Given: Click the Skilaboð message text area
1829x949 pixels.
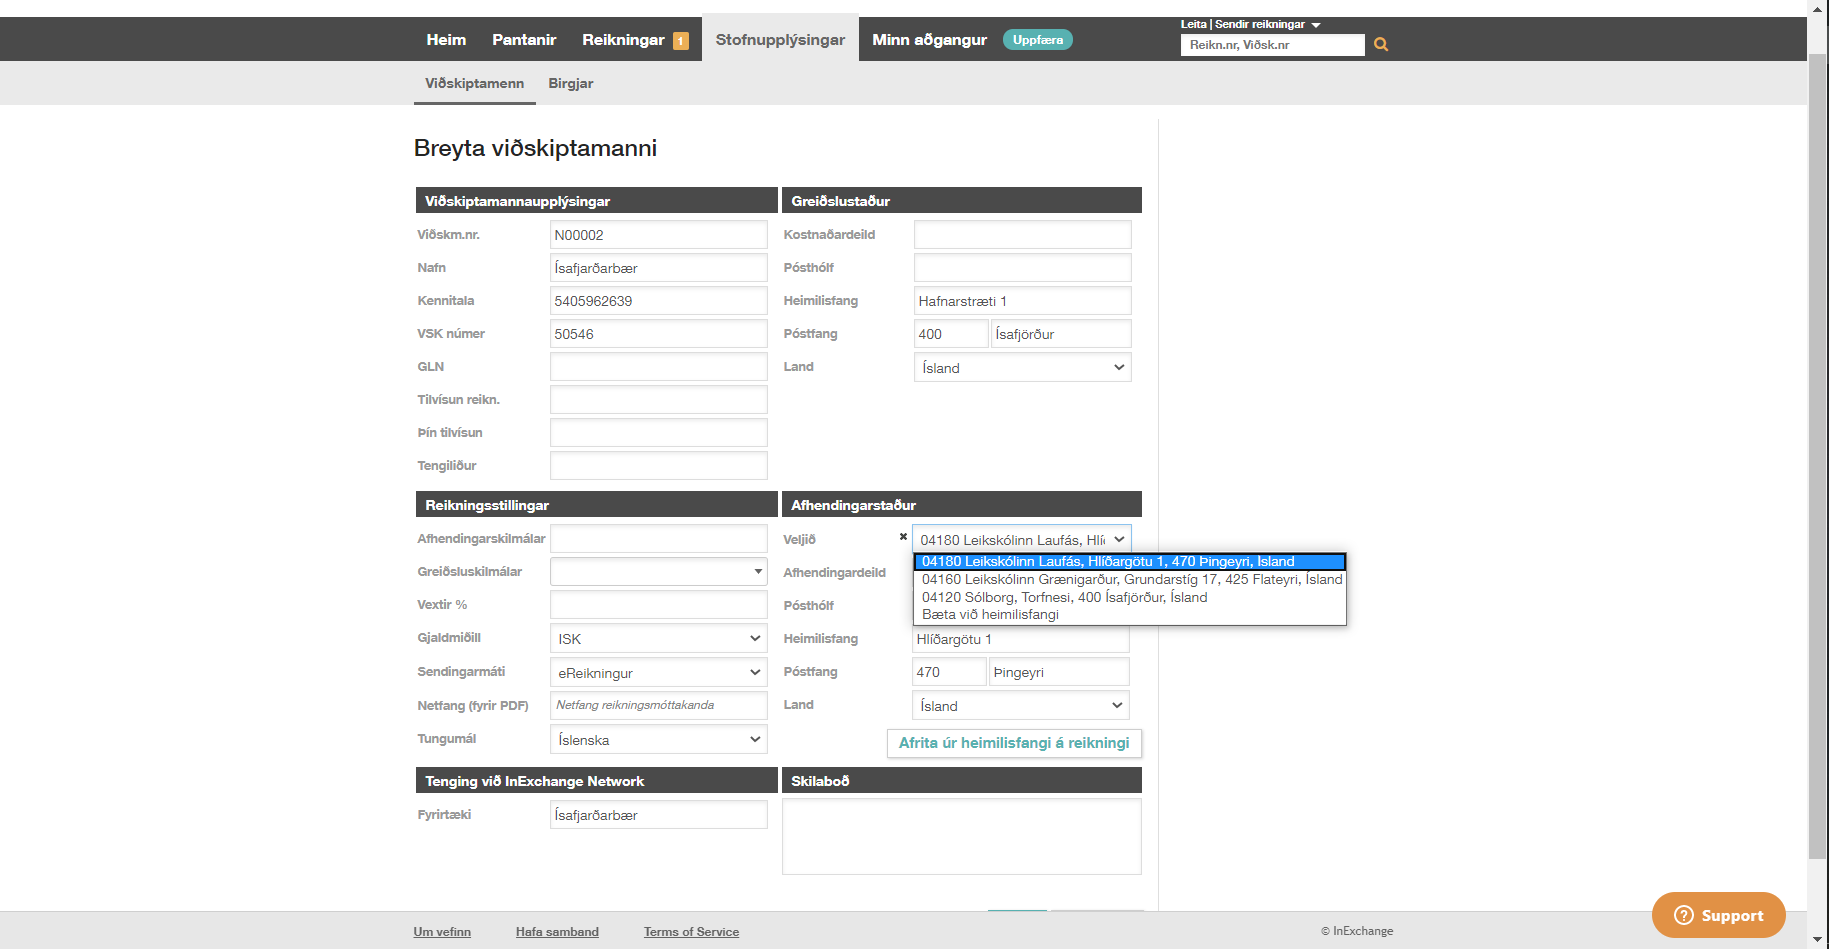Looking at the screenshot, I should (x=961, y=836).
